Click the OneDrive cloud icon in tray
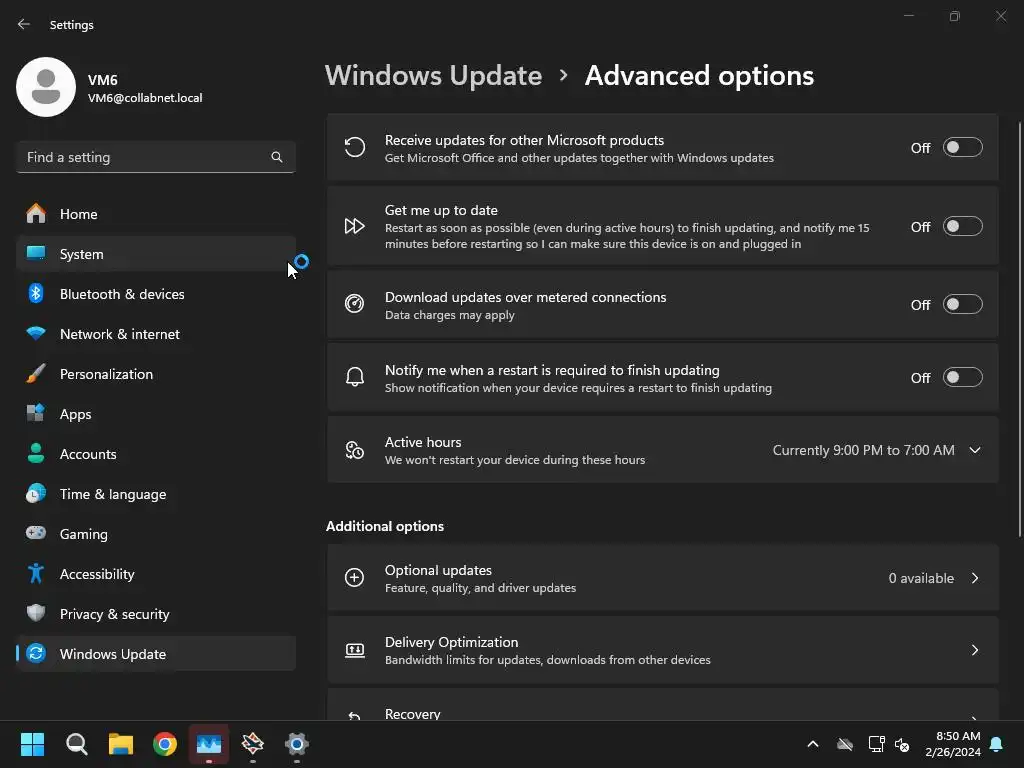 coord(845,744)
